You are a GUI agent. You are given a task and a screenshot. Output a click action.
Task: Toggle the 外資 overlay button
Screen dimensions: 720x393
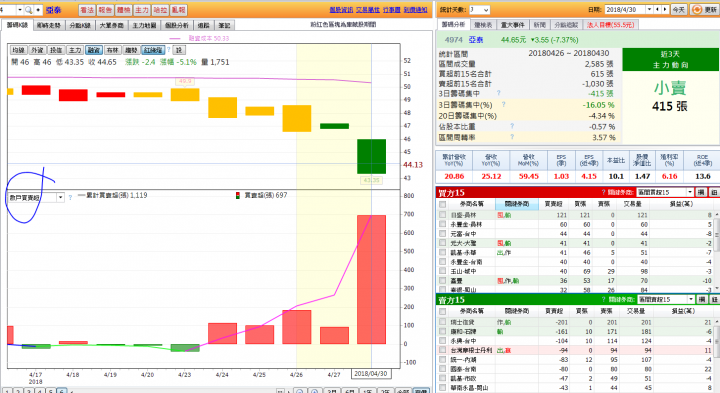click(x=37, y=50)
